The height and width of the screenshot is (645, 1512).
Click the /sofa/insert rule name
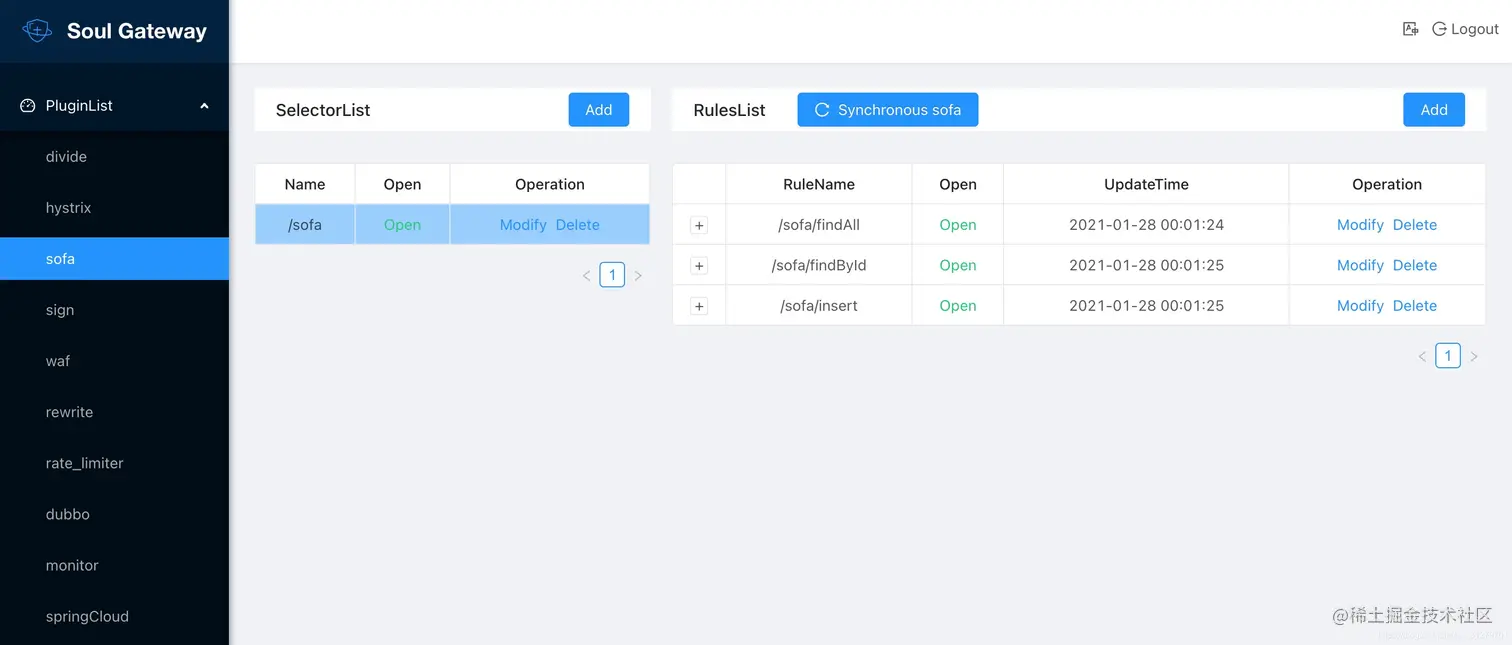click(819, 306)
